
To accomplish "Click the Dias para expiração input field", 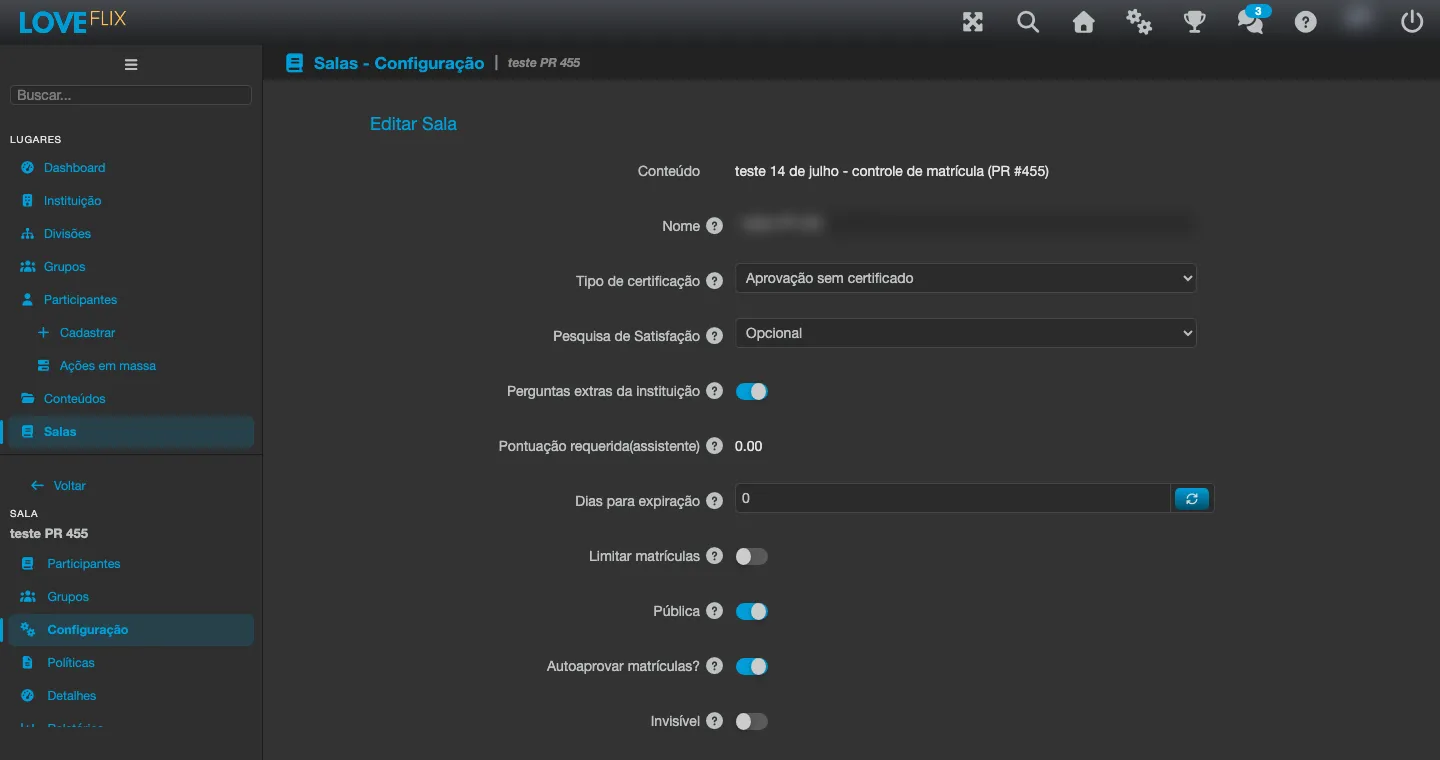I will tap(953, 498).
